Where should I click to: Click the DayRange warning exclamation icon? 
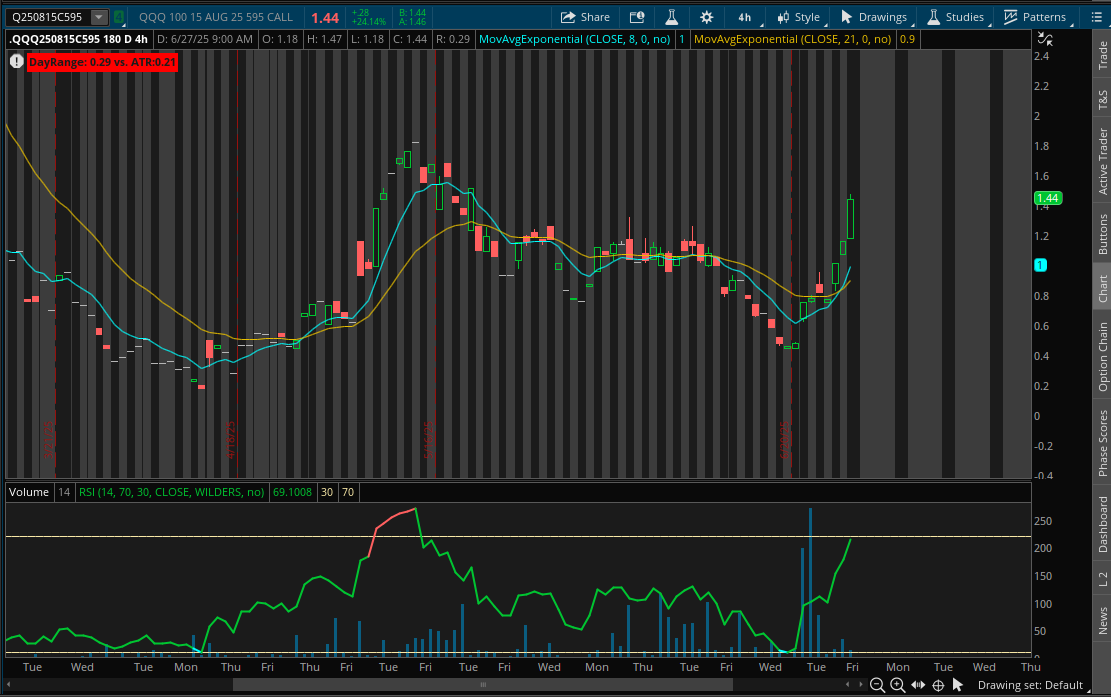click(16, 62)
